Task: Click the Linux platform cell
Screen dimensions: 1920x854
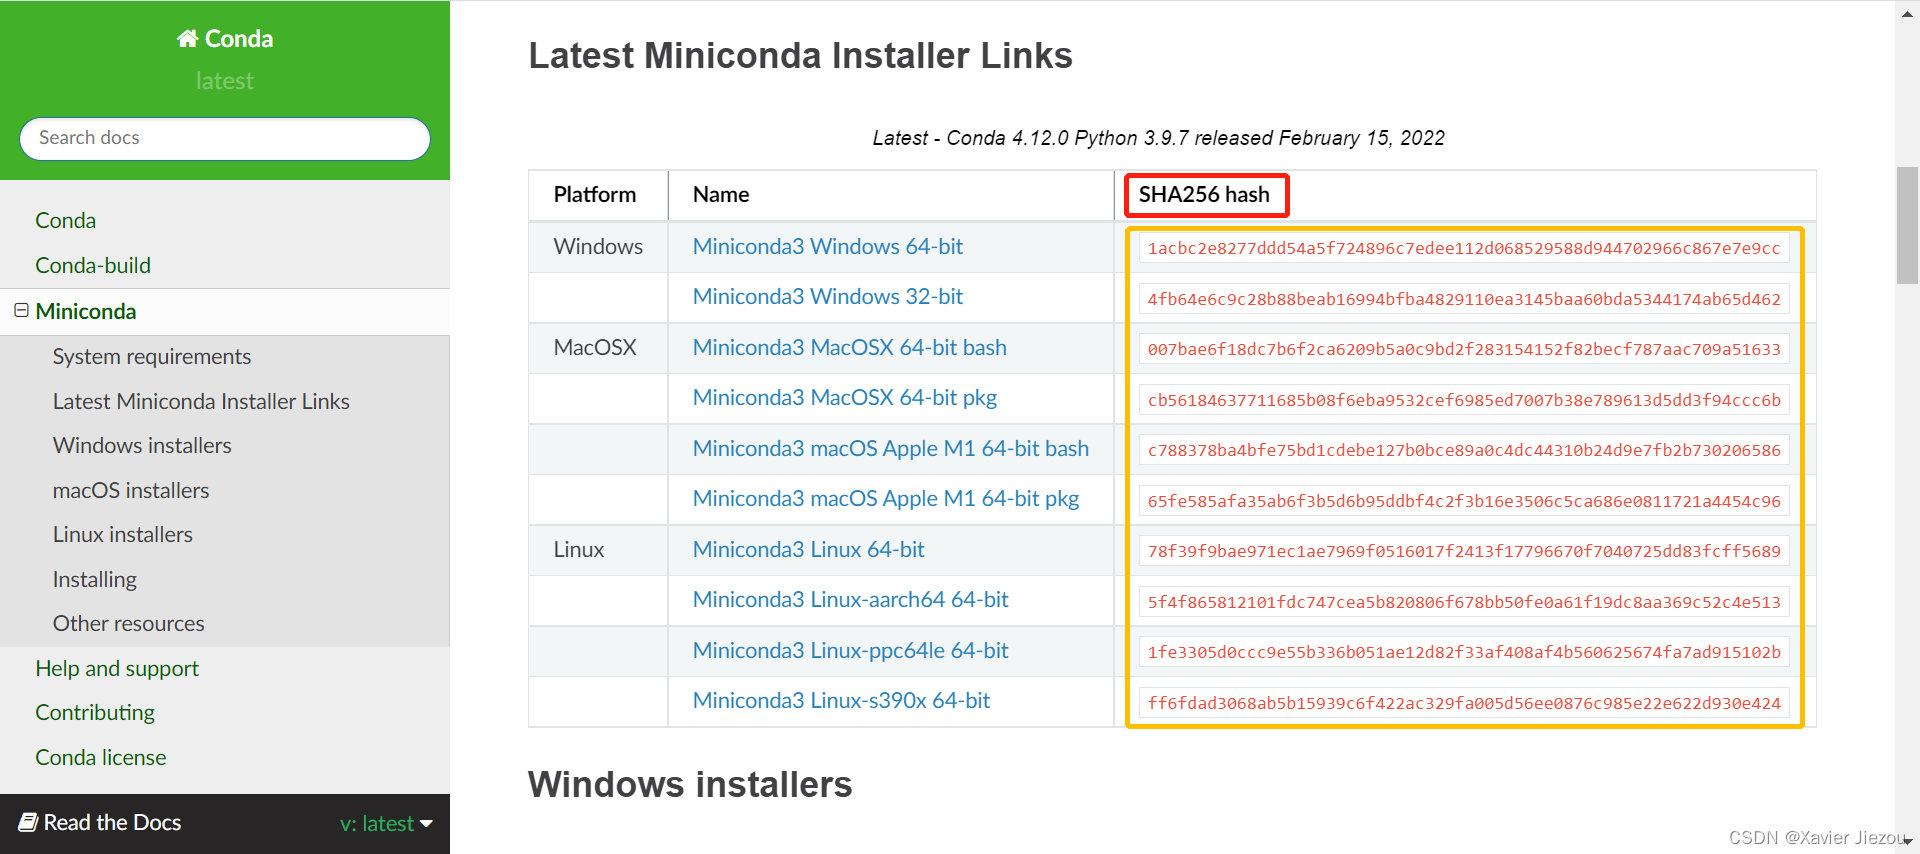Action: tap(579, 549)
